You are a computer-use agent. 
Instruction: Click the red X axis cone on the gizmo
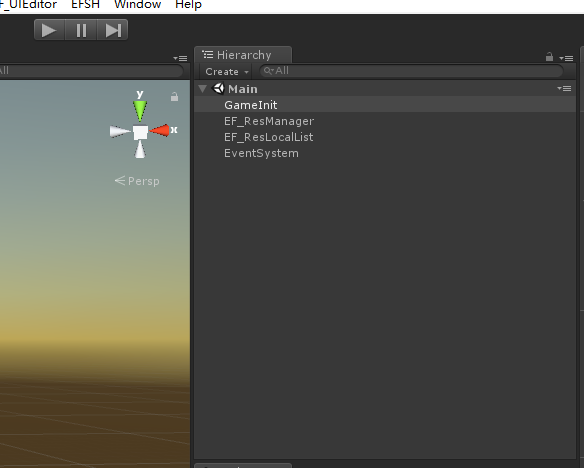[159, 130]
